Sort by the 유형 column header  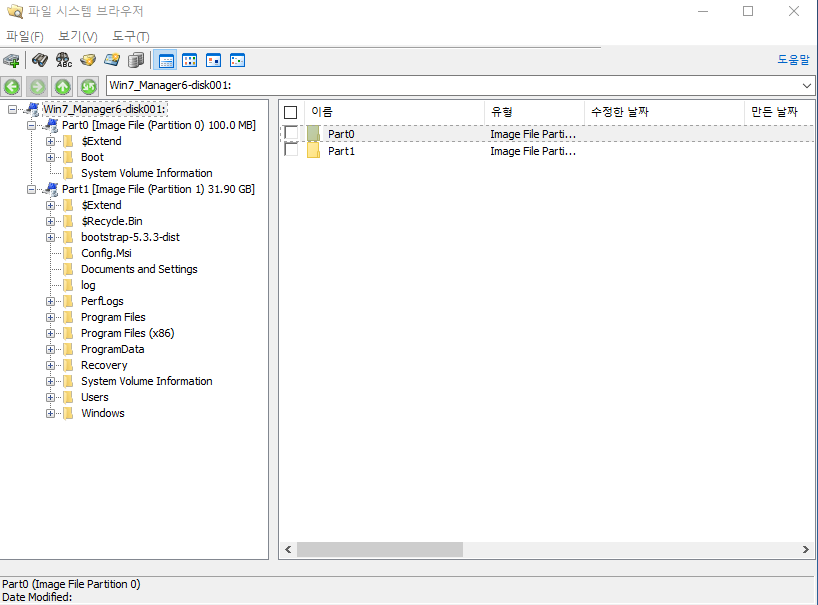point(535,112)
